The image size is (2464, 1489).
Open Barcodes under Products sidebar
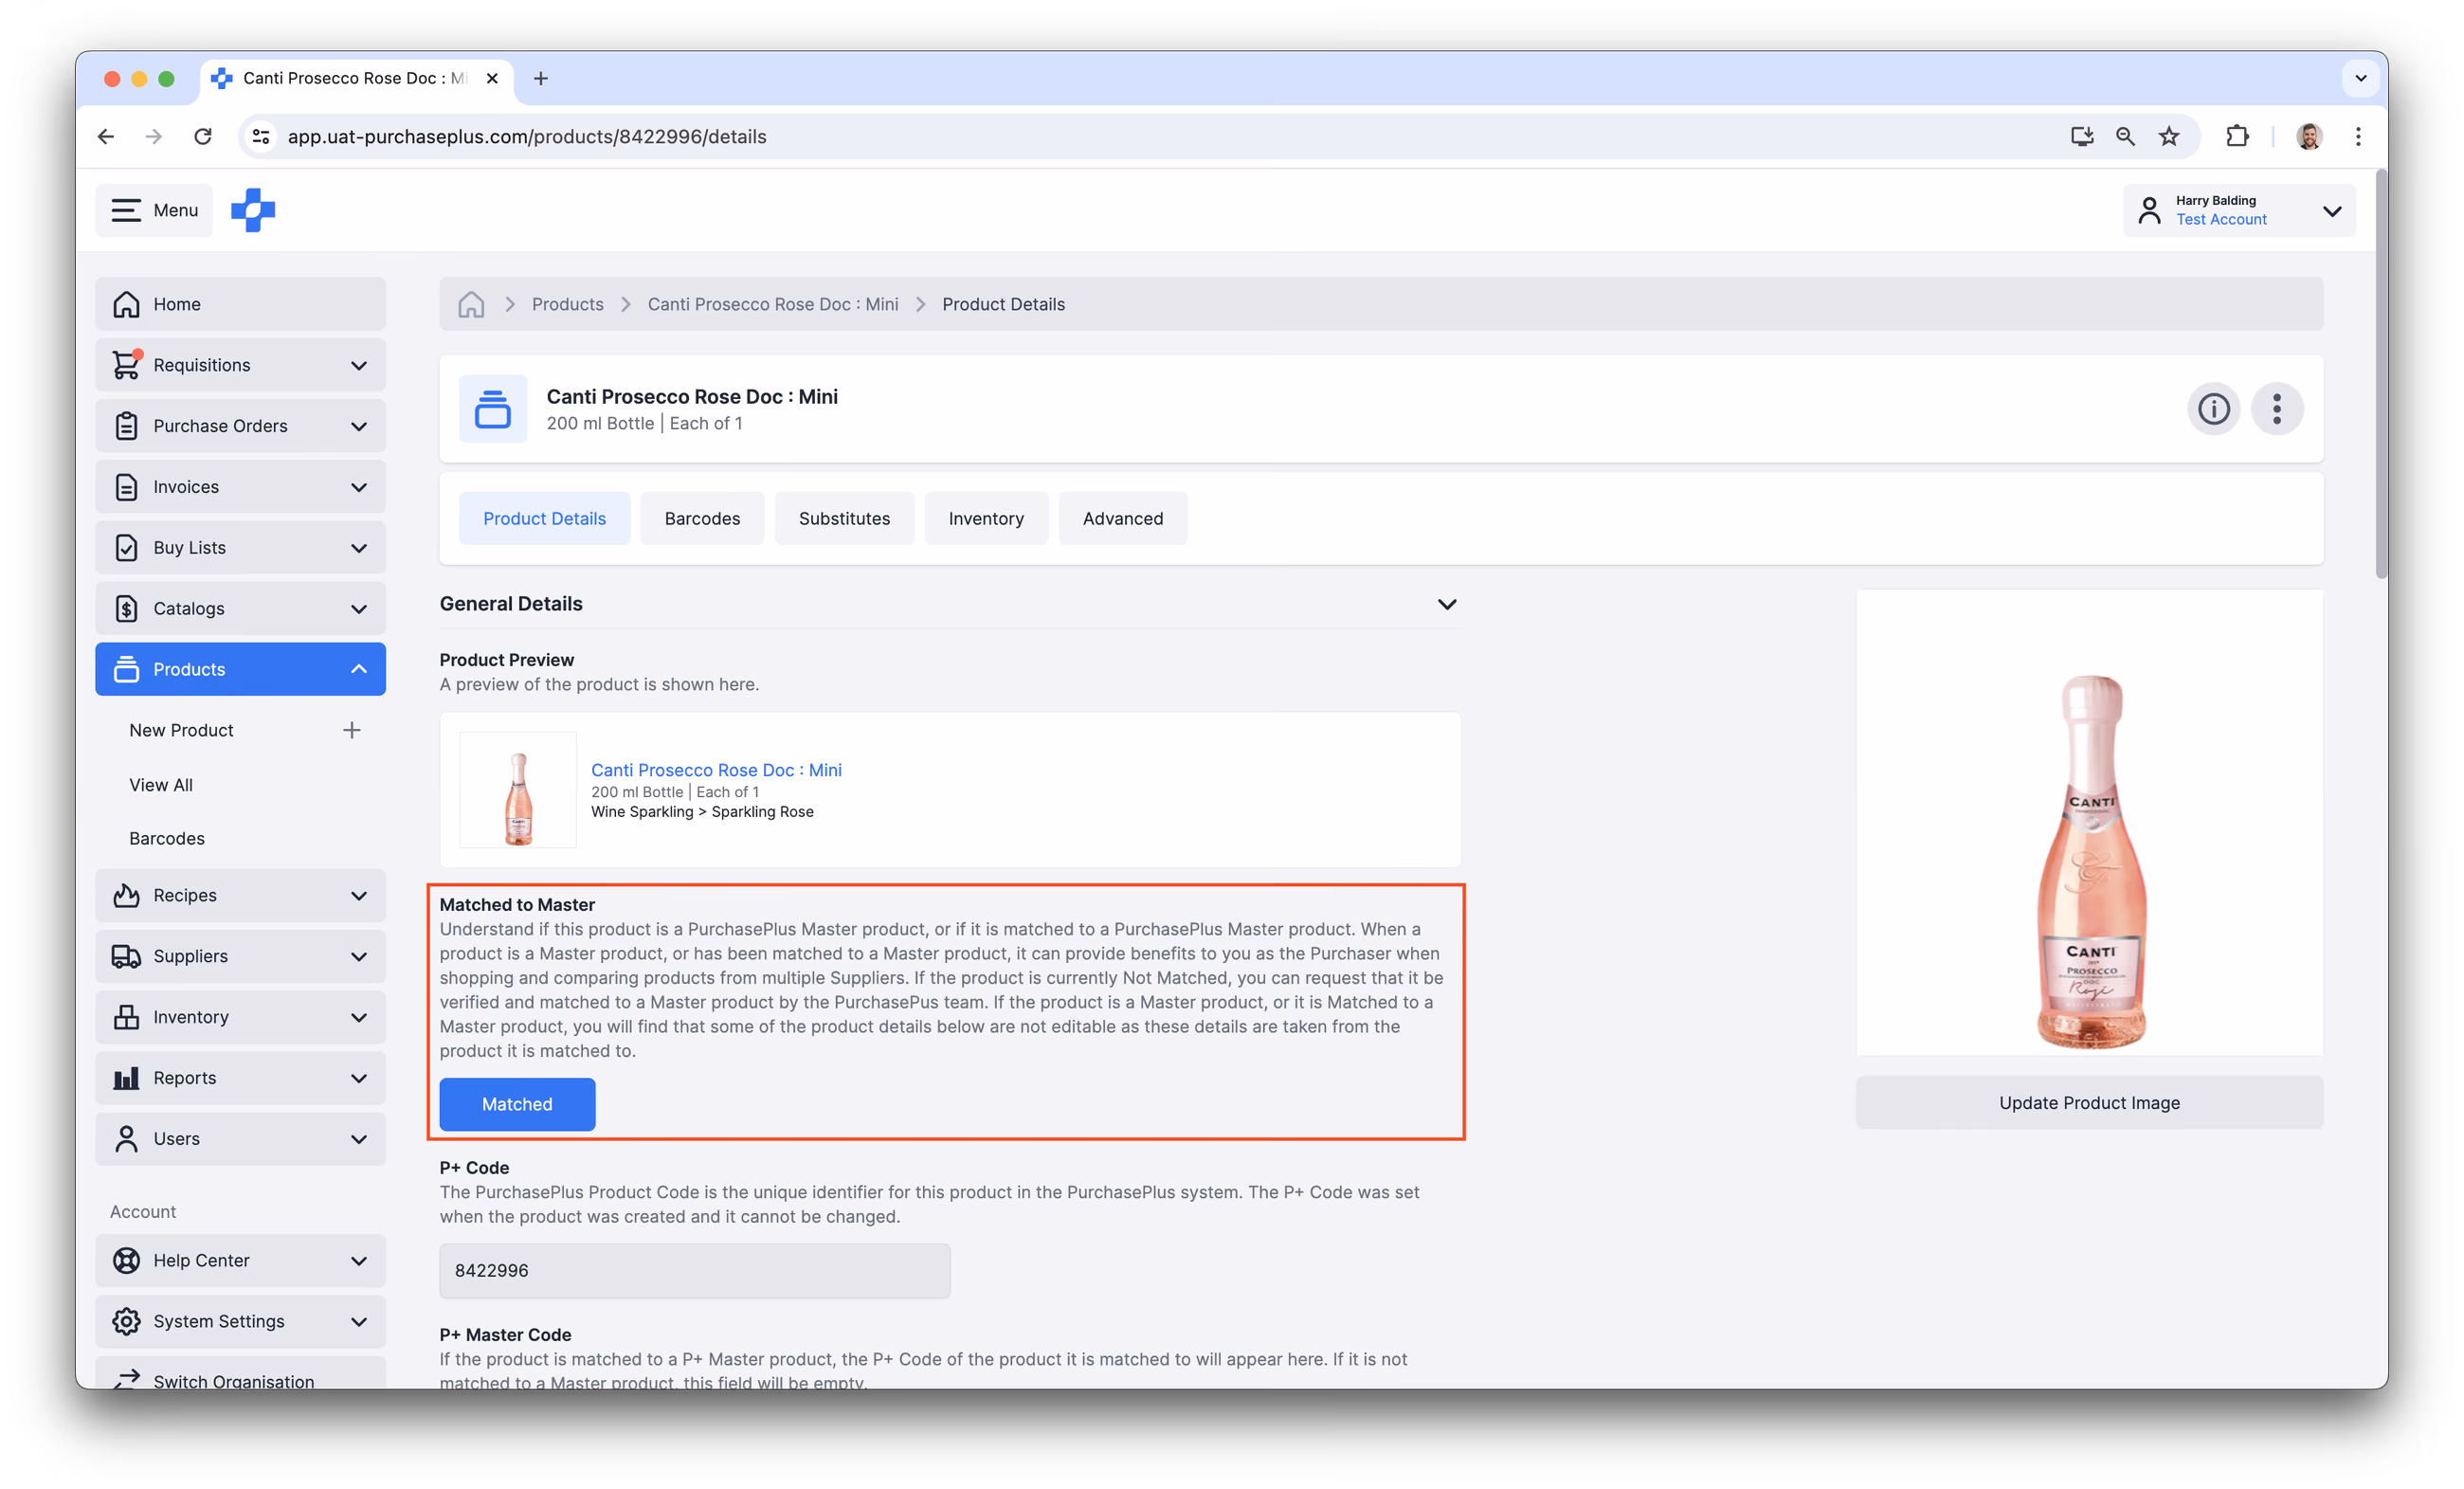point(167,838)
